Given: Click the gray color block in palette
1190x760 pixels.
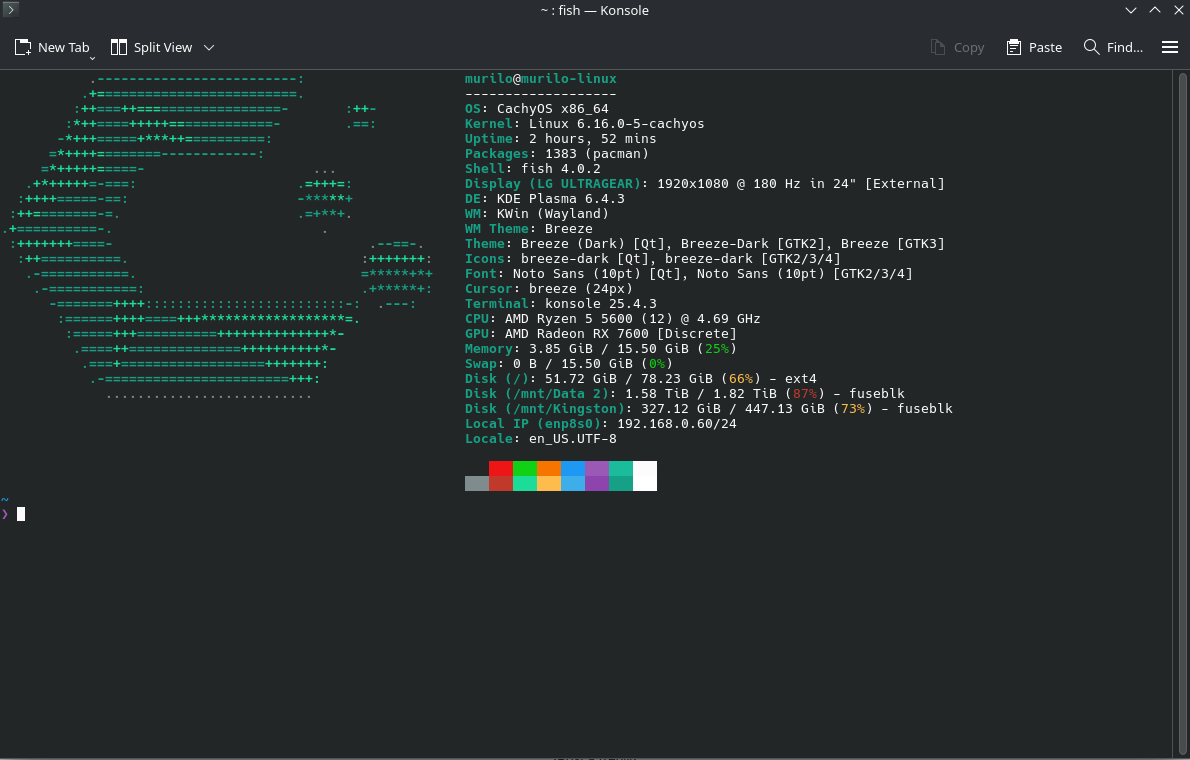Looking at the screenshot, I should [477, 484].
